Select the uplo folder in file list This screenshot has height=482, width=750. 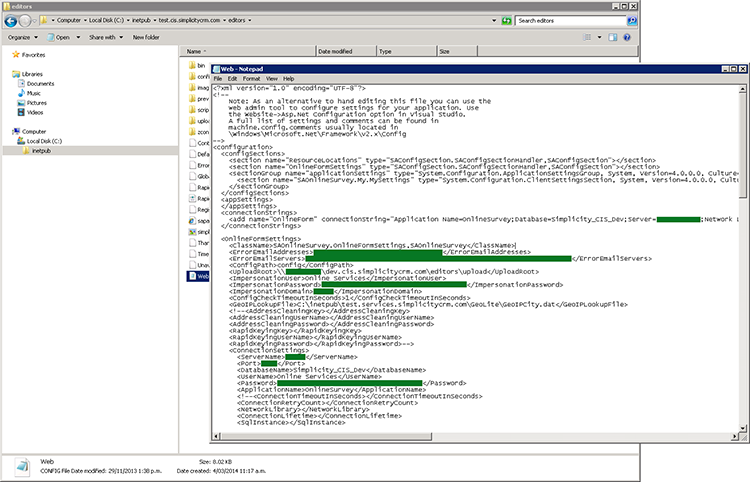point(199,120)
